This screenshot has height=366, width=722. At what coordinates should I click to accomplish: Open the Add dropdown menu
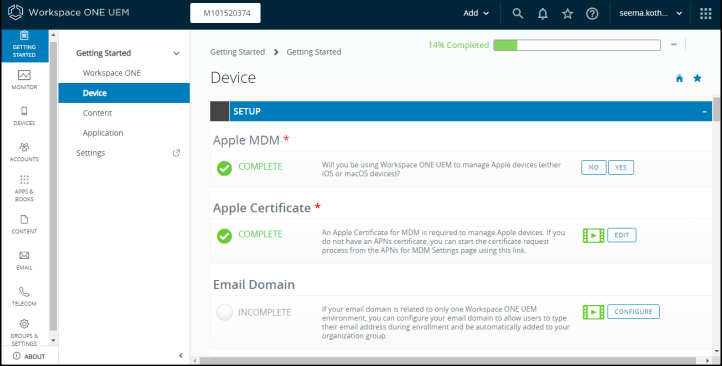(476, 13)
